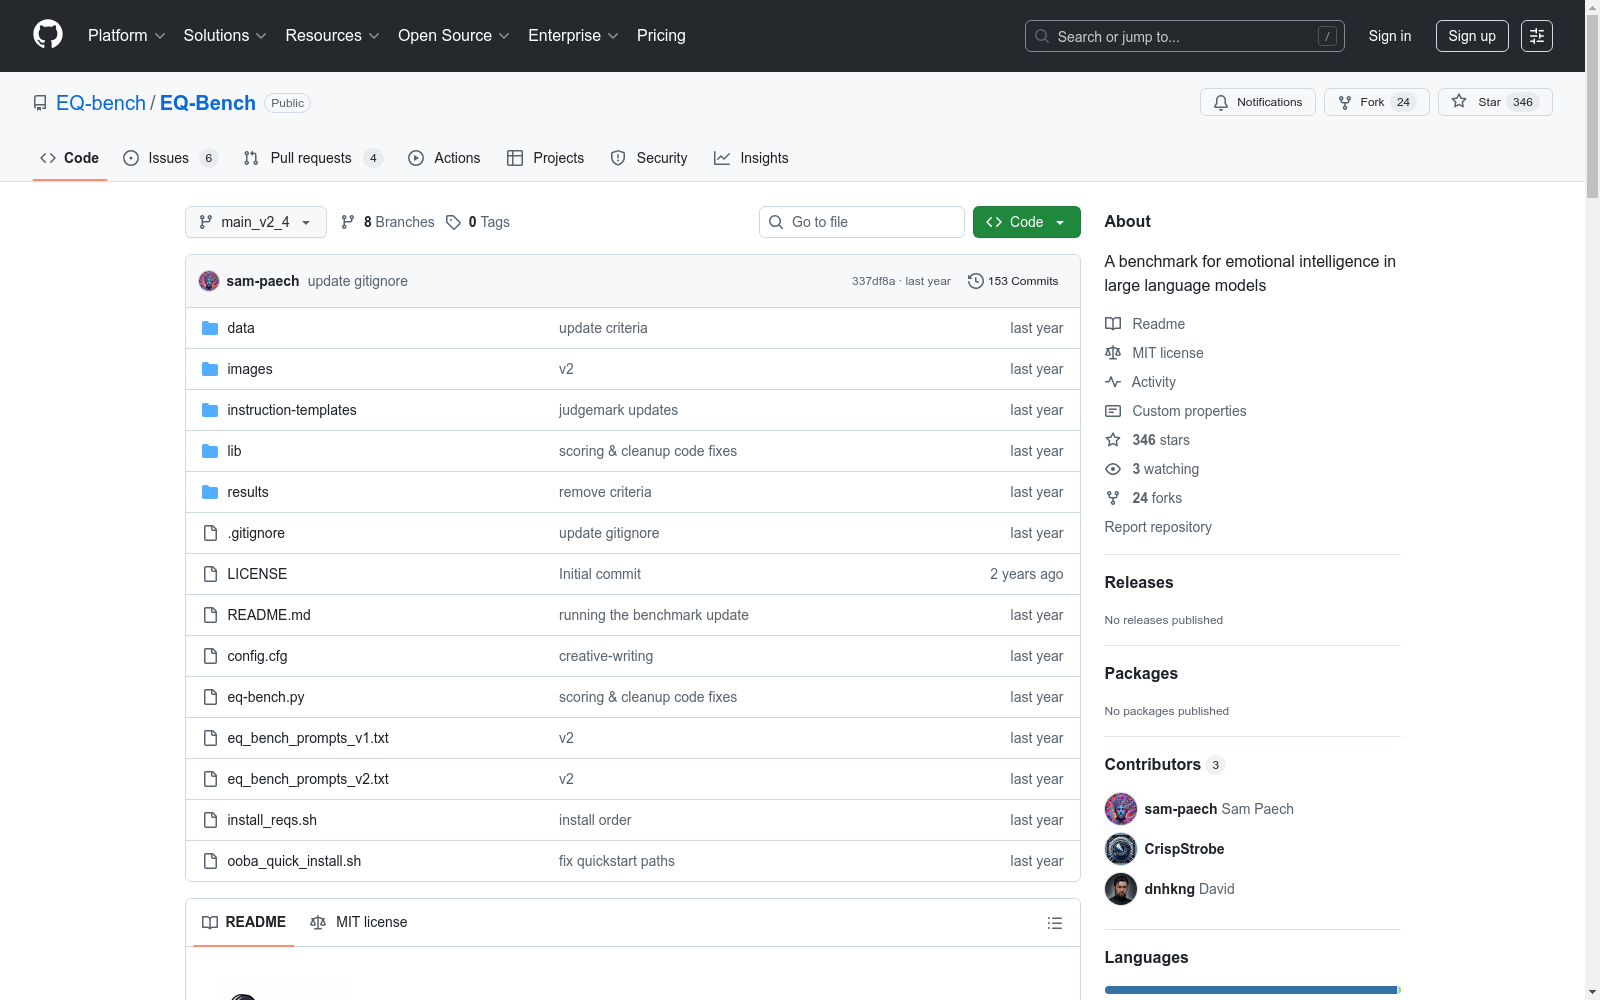
Task: Open the ooba_quick_install.sh file
Action: pyautogui.click(x=294, y=861)
